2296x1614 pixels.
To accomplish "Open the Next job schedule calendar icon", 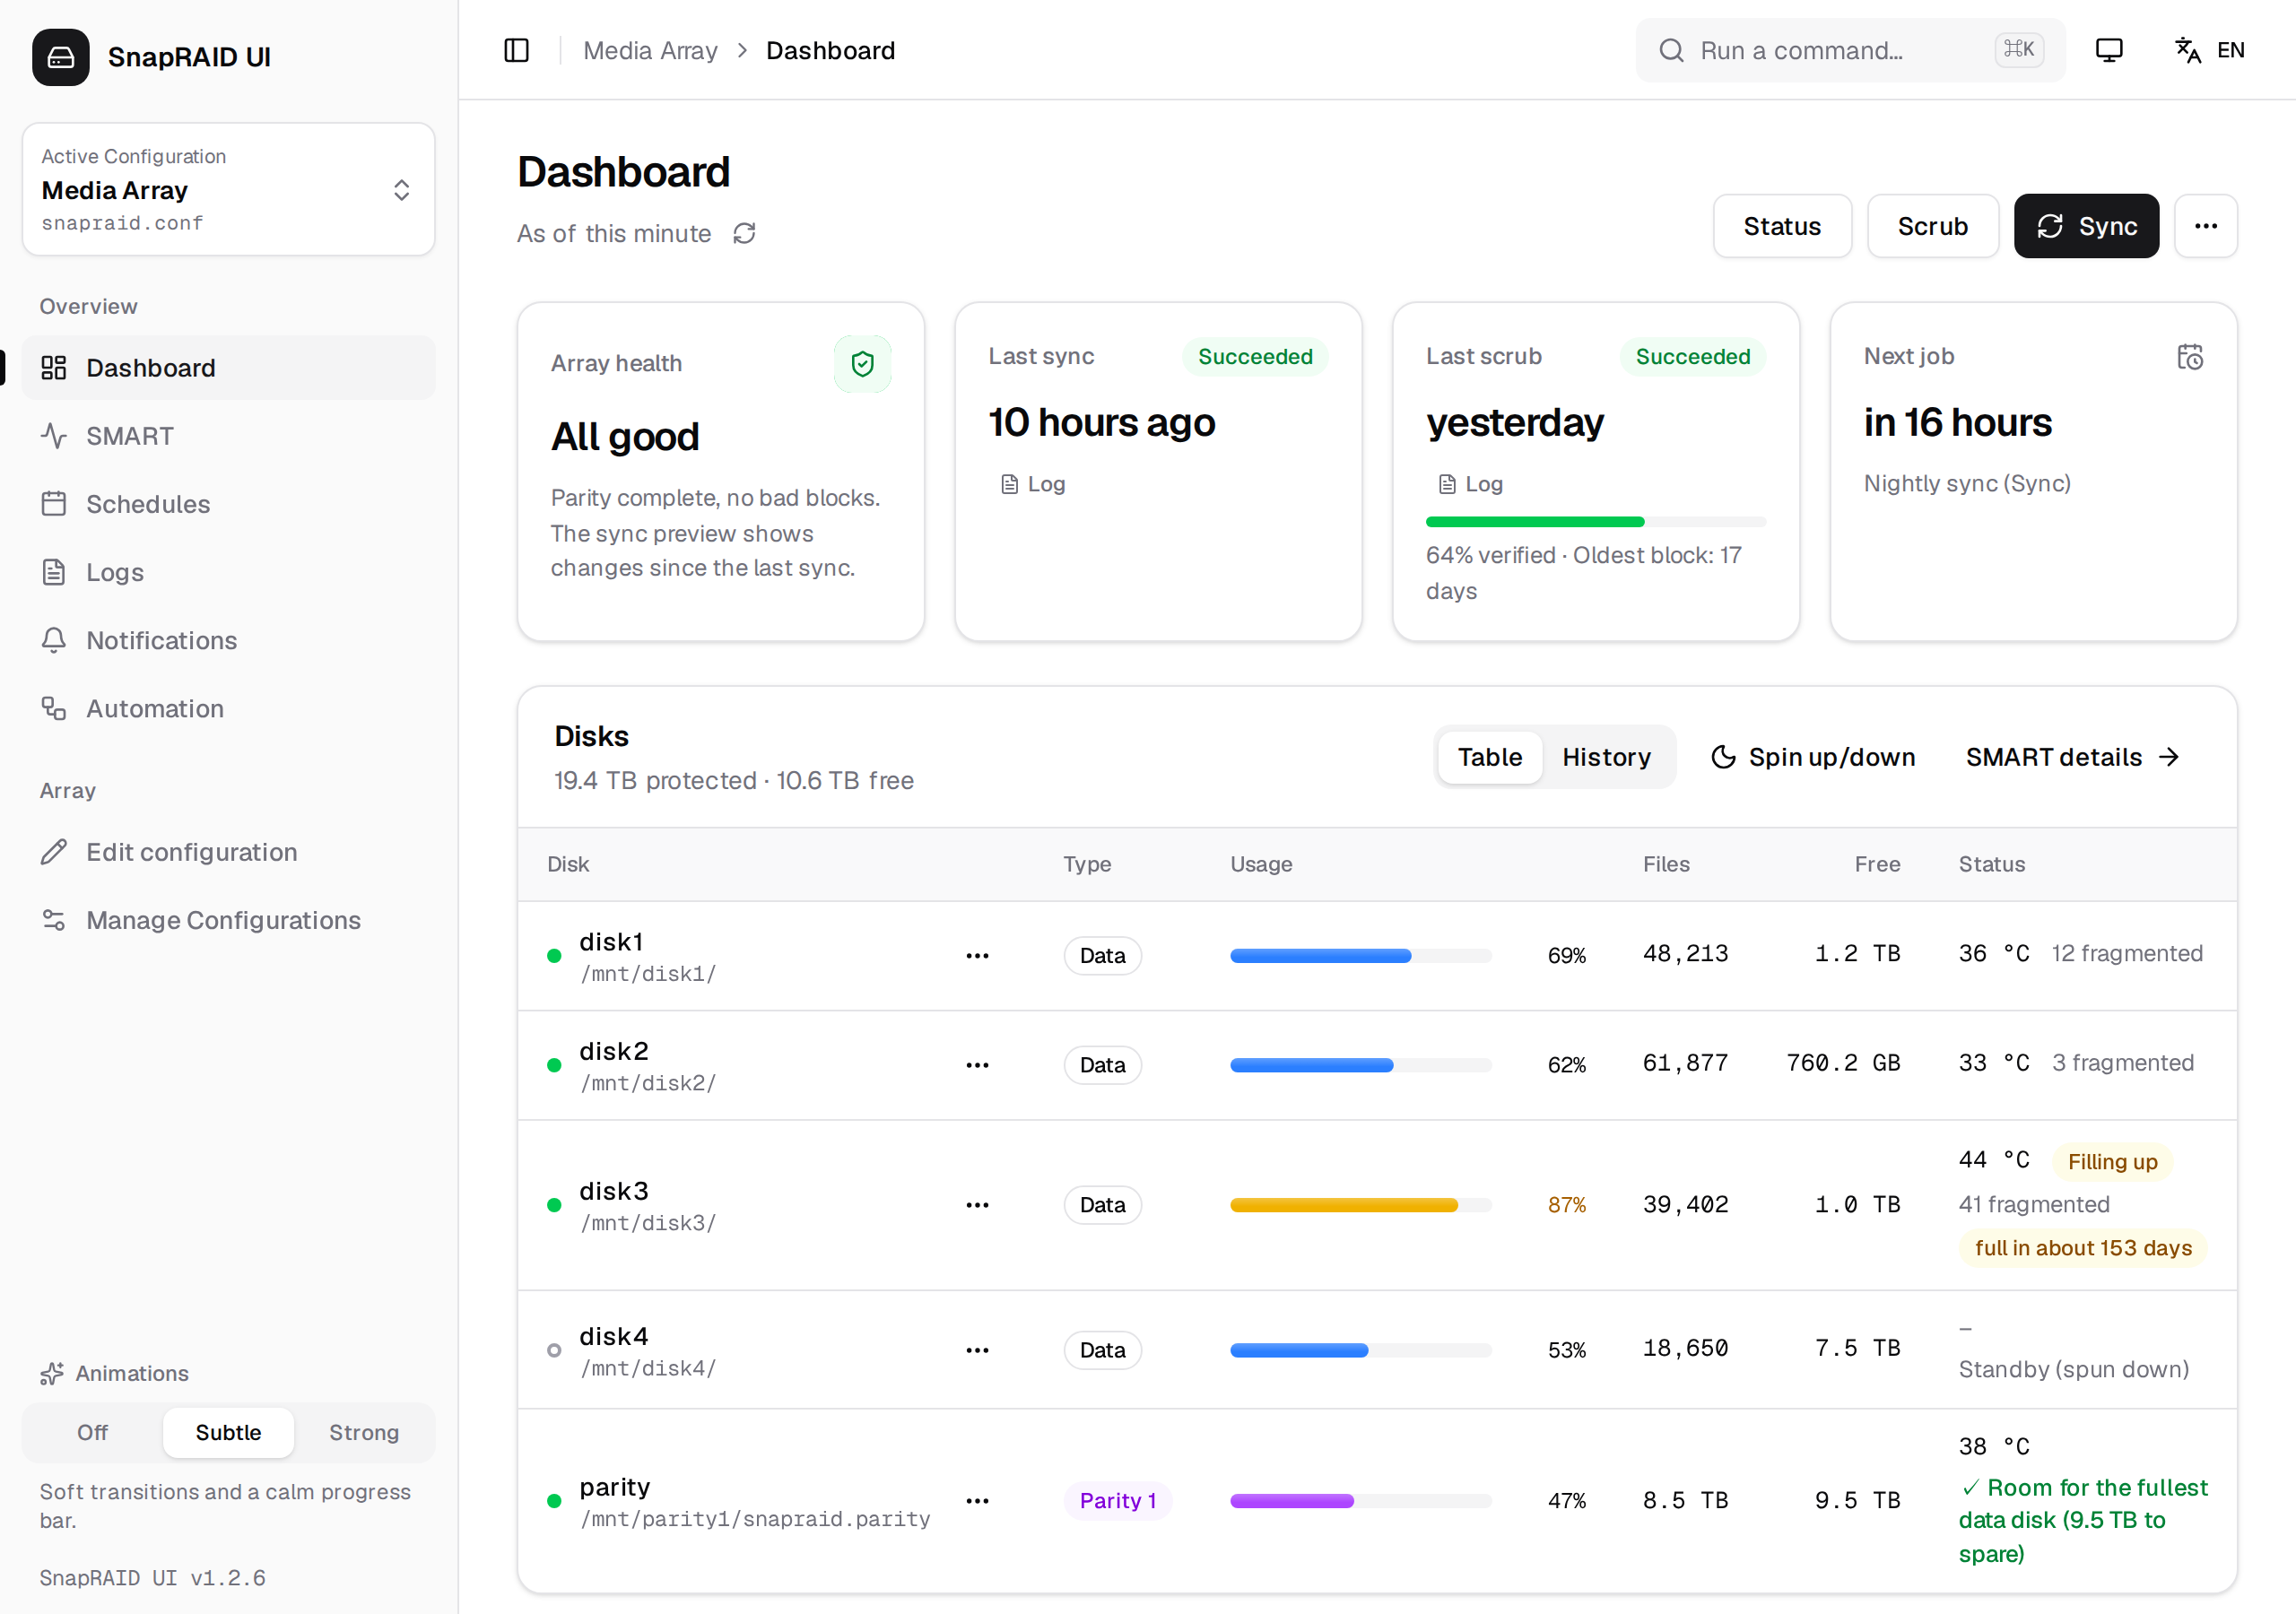I will (x=2190, y=357).
